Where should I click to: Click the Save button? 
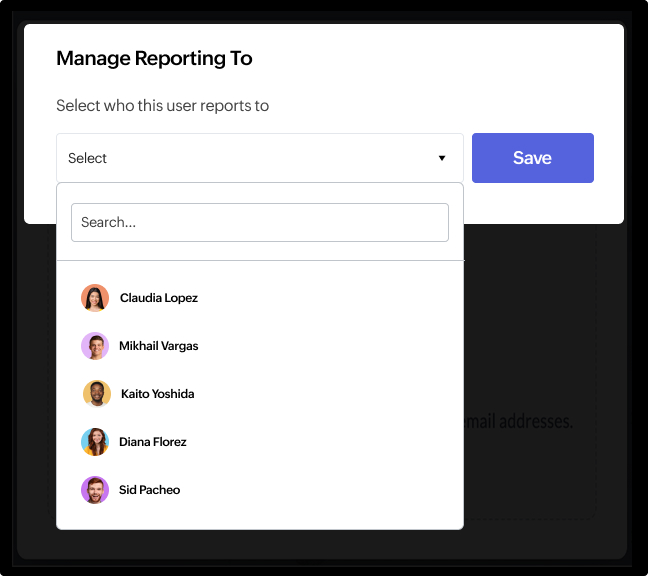click(x=532, y=158)
